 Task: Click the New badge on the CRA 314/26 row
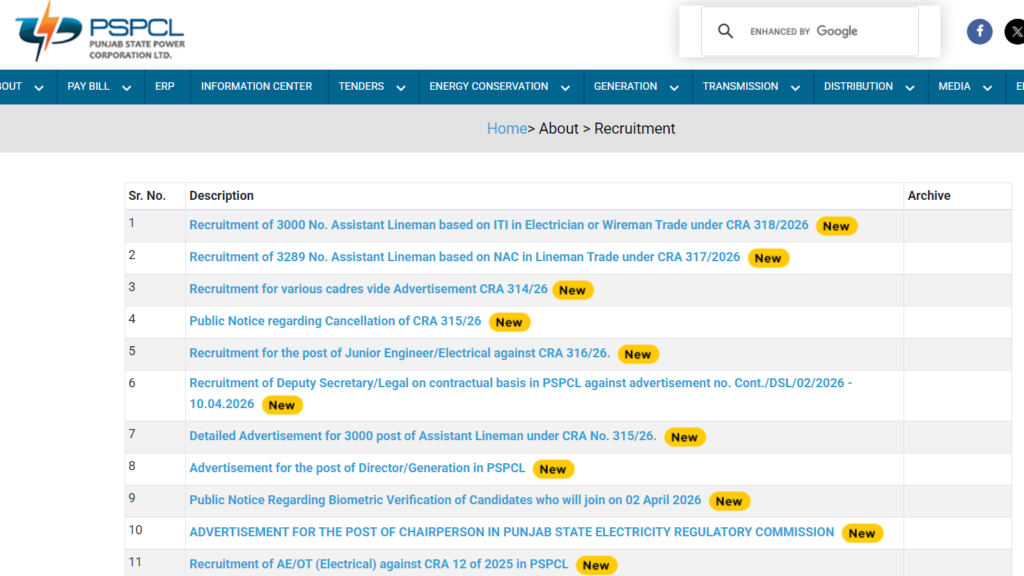point(573,290)
